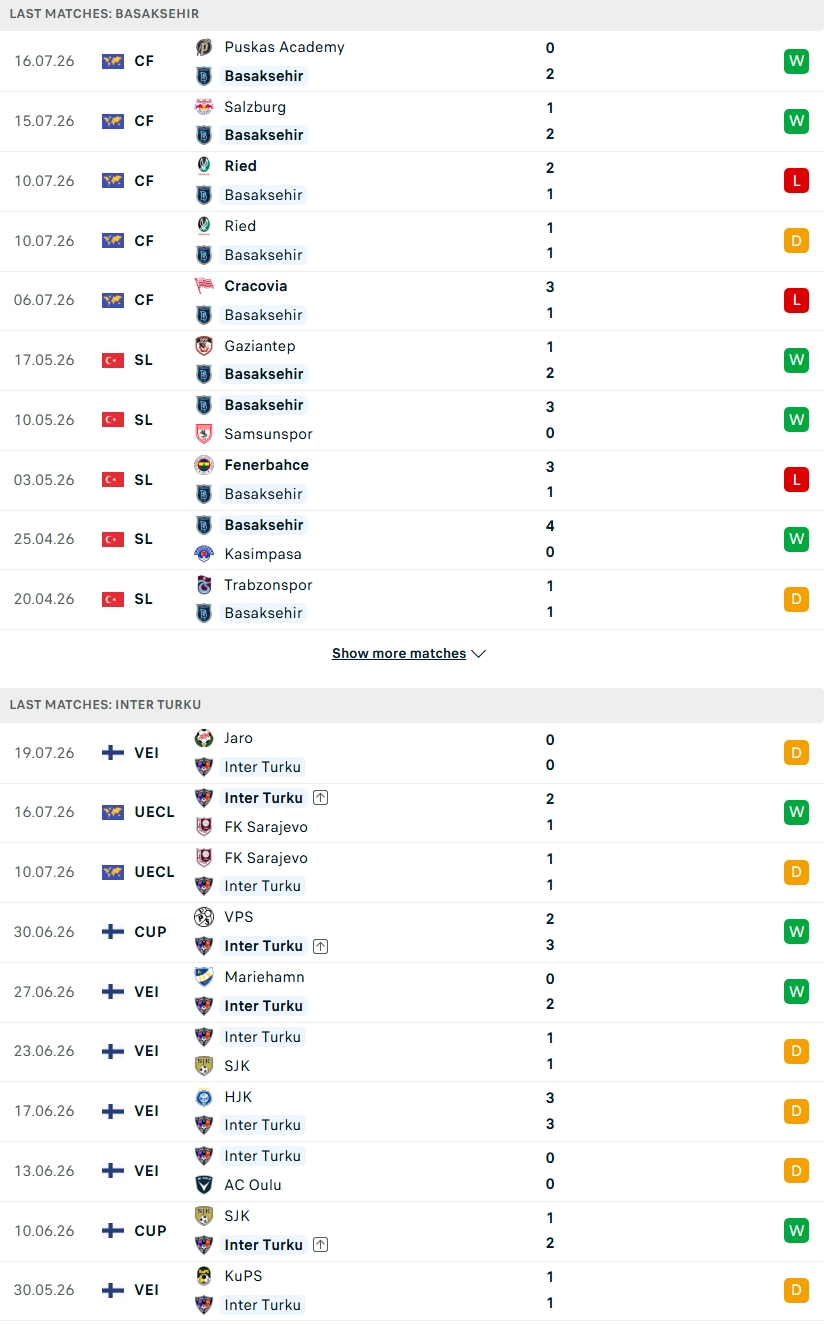Screen dimensions: 826x1324
Task: Click the Finnish flag for Jaro match
Action: tap(113, 753)
